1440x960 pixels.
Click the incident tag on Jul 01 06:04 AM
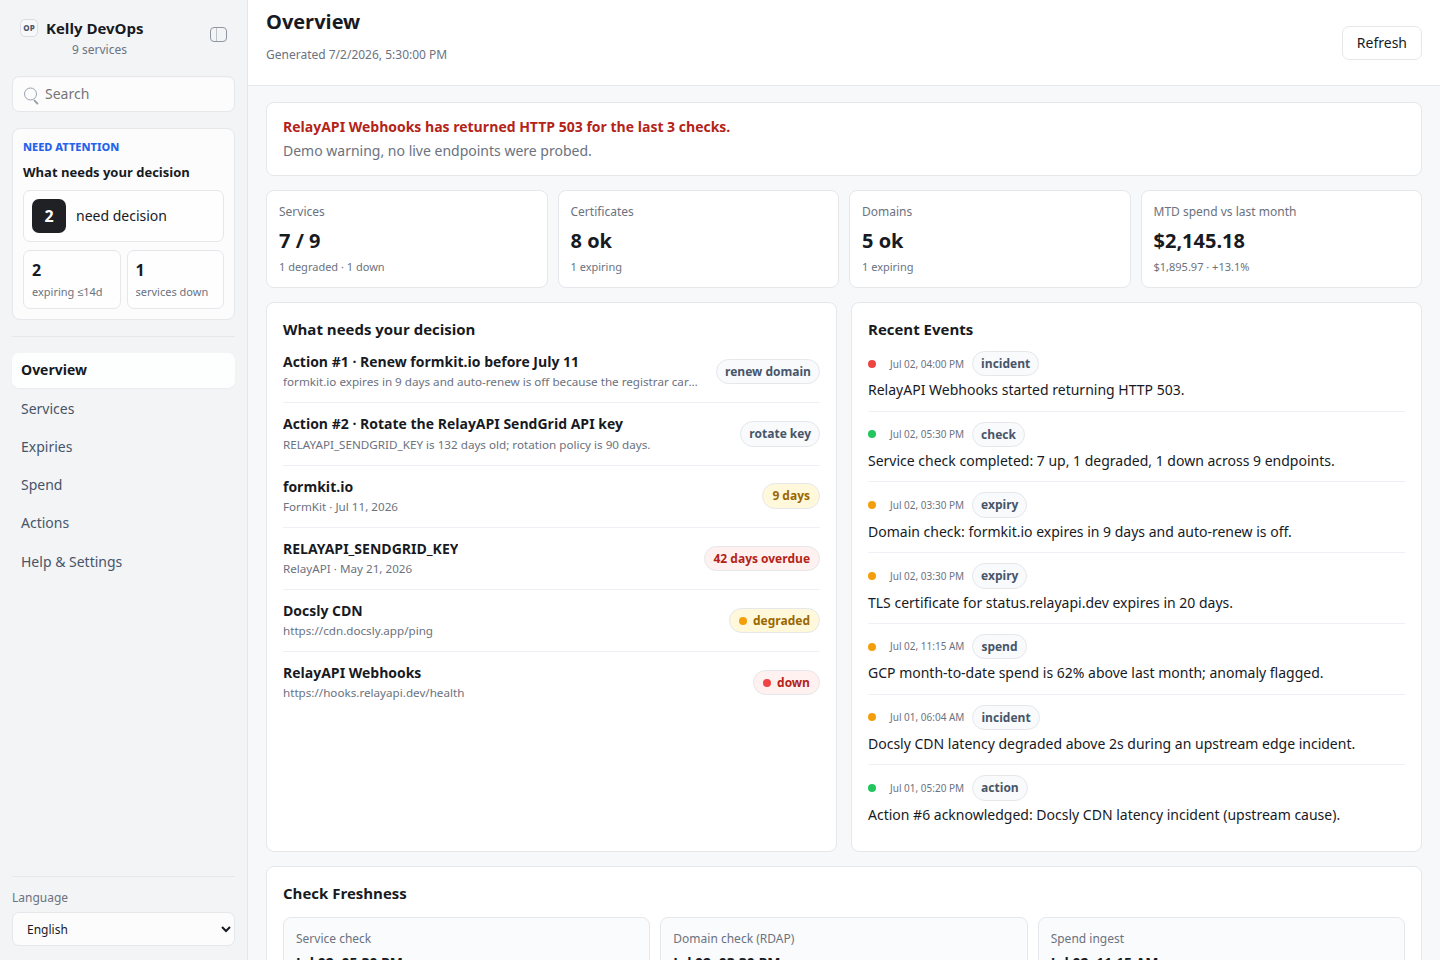[1005, 718]
